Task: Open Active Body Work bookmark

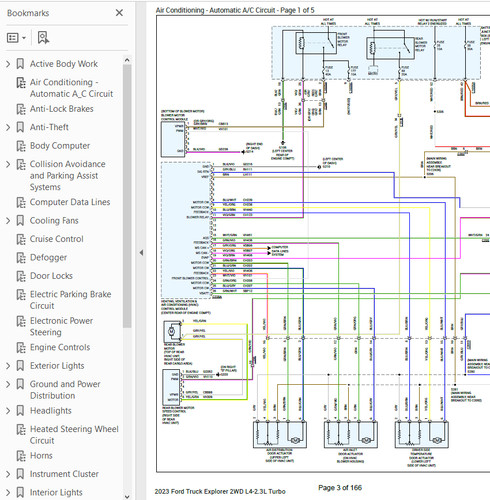Action: (64, 64)
